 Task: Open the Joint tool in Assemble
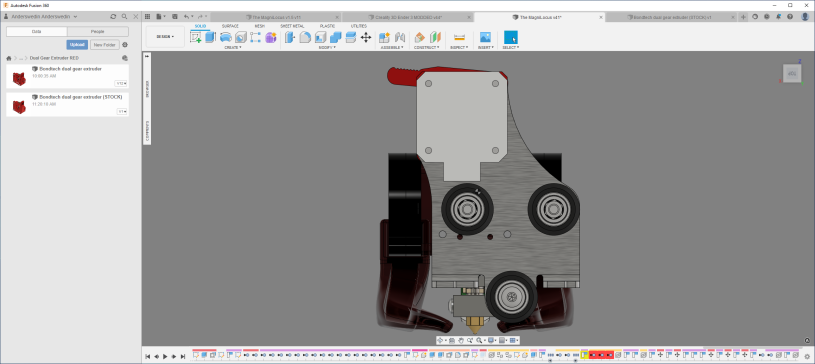400,37
